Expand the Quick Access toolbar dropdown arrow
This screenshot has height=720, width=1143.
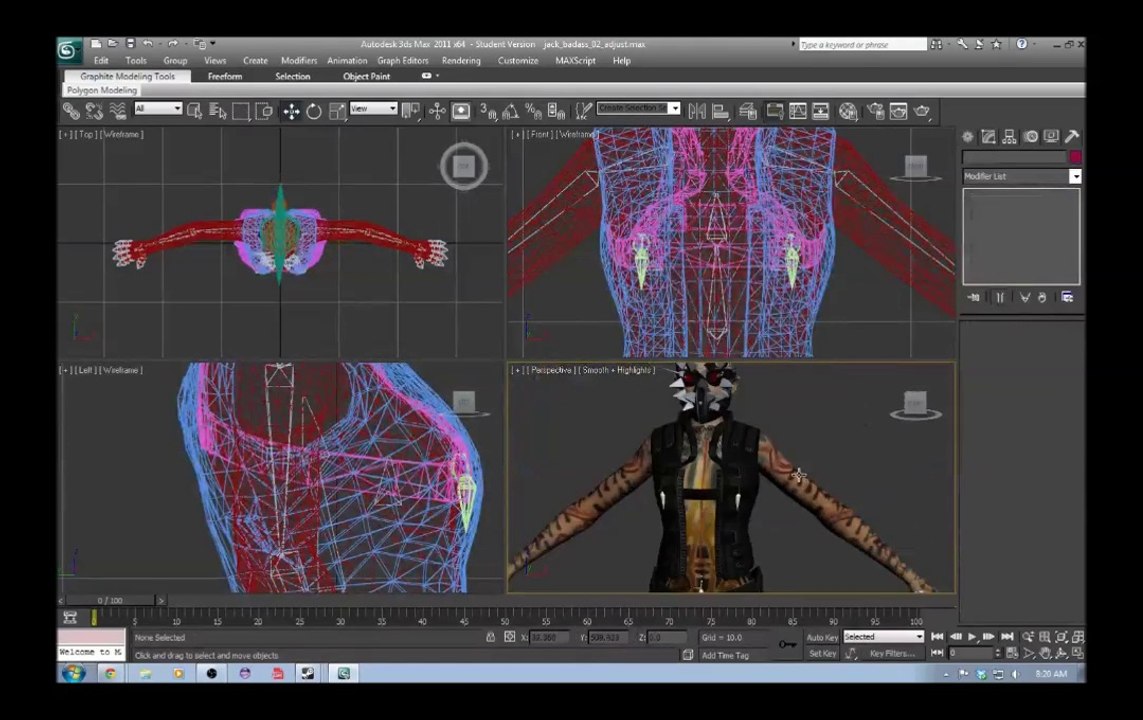(x=213, y=44)
